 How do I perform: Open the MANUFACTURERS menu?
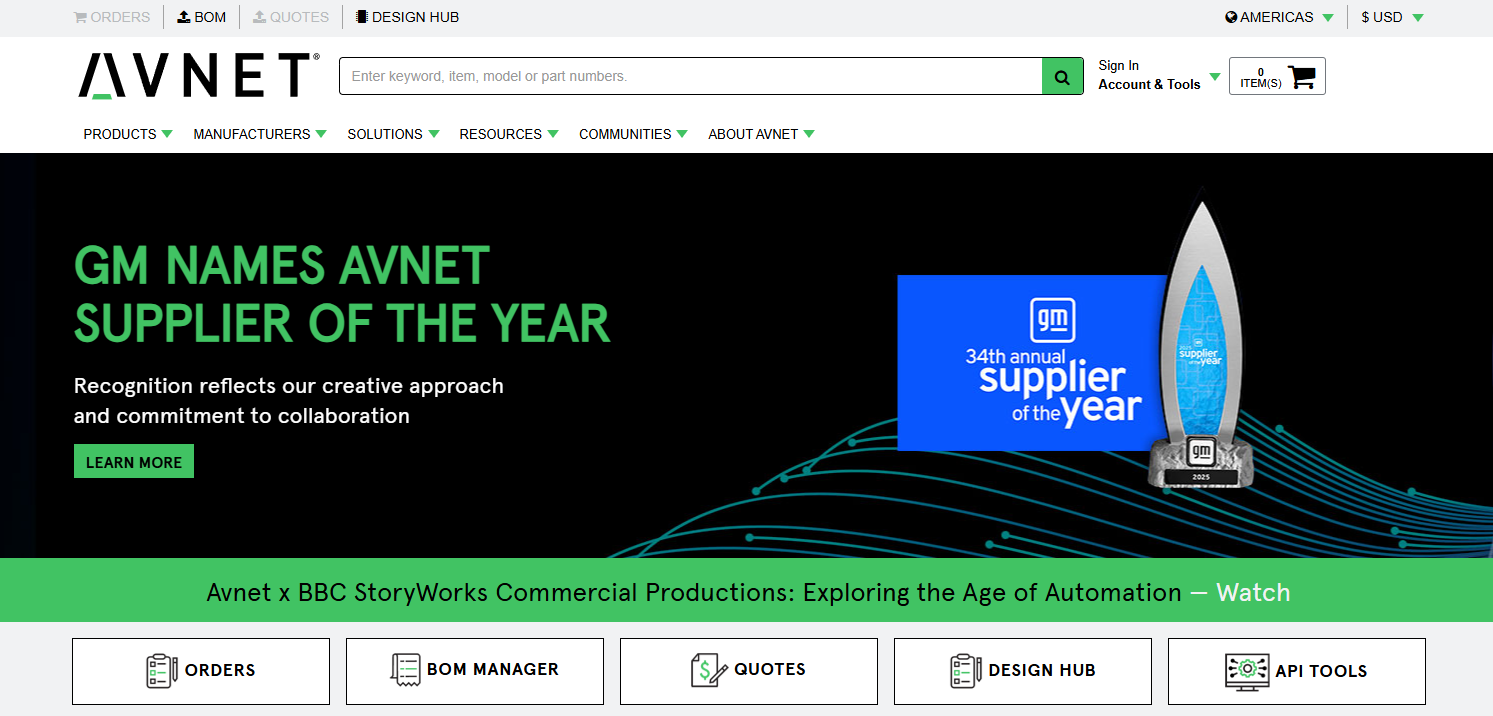coord(260,134)
